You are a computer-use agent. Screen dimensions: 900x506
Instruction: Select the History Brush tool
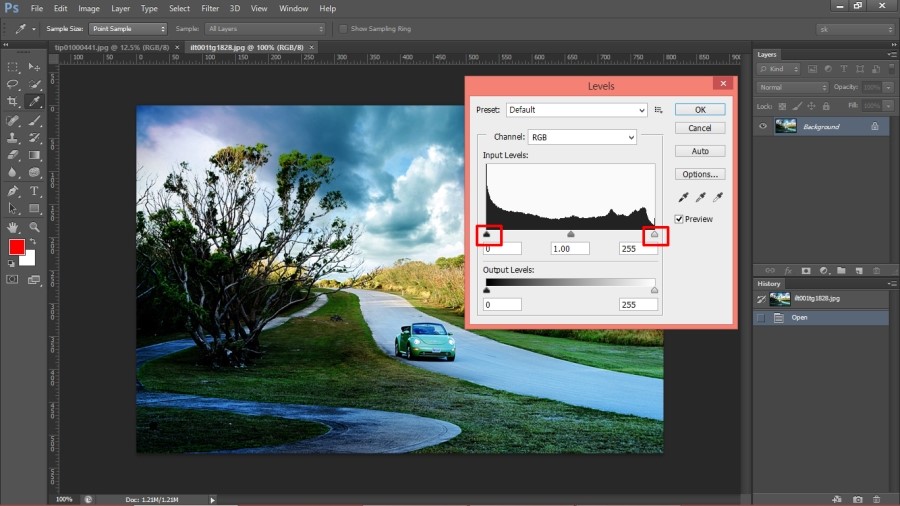tap(34, 138)
